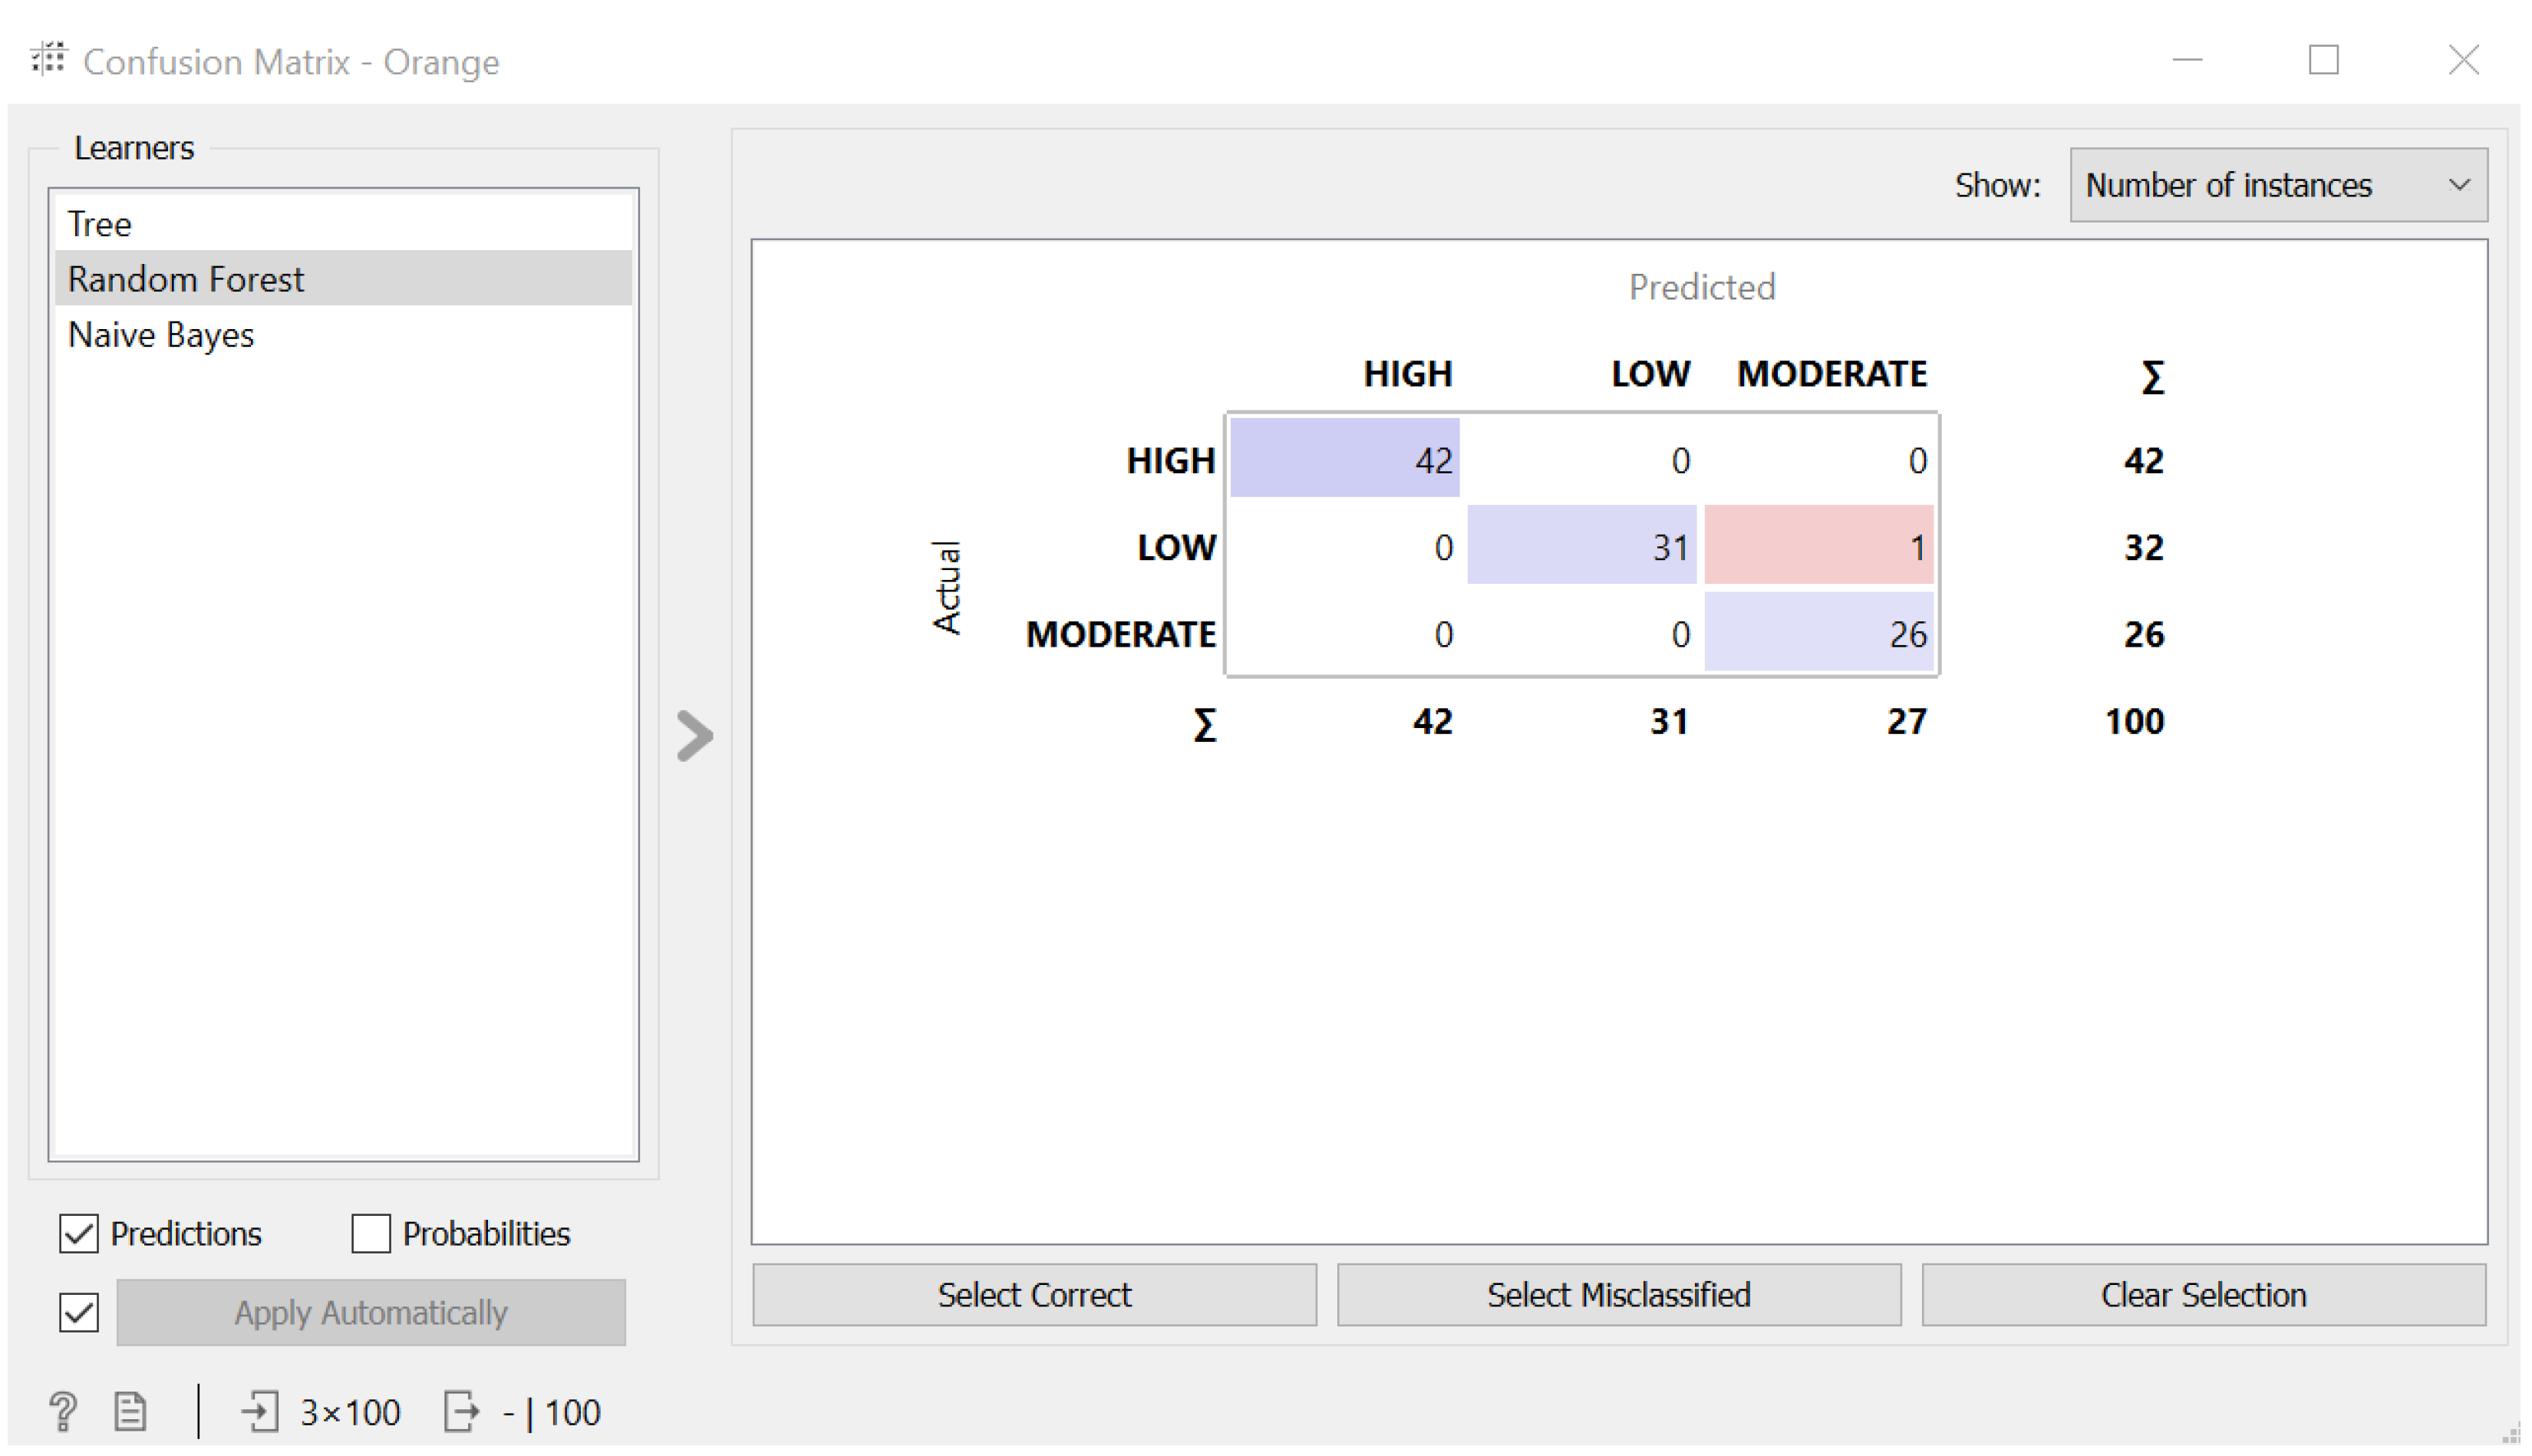The width and height of the screenshot is (2532, 1456).
Task: Uncheck the Apply Automatically checkbox
Action: [79, 1312]
